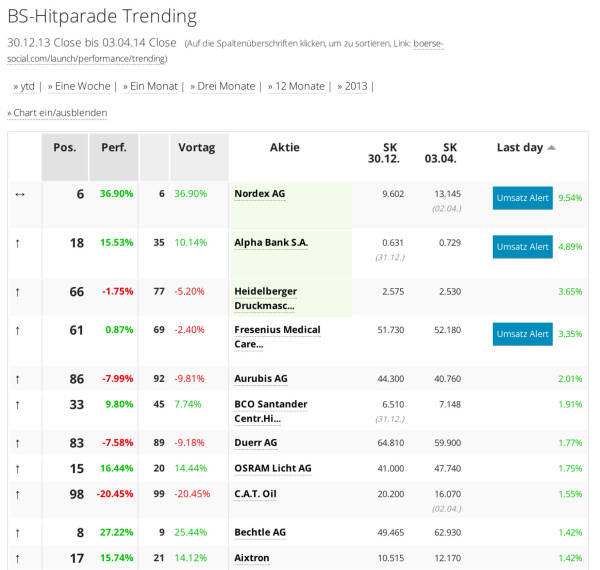Viewport: 600px width, 570px height.
Task: Open the OSRAM Licht AG stock link
Action: click(273, 468)
